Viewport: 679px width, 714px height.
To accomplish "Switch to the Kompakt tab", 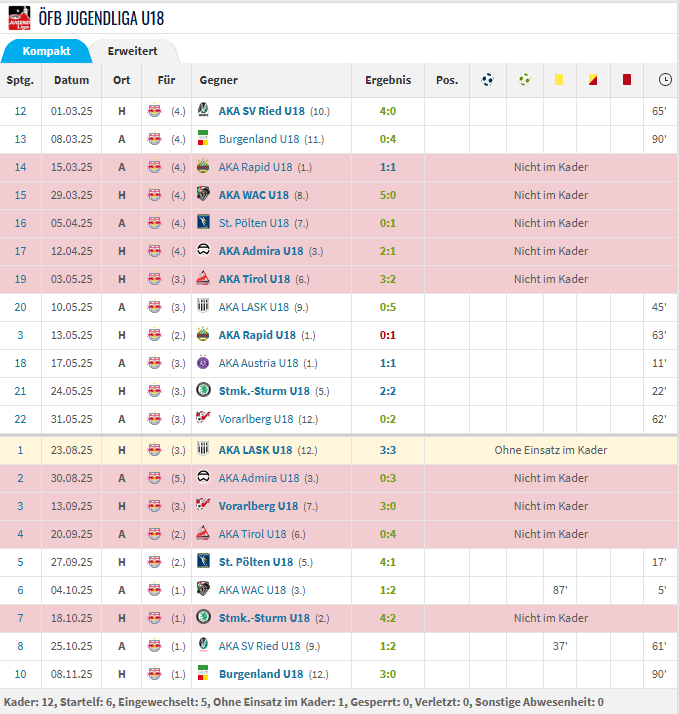I will tap(46, 51).
